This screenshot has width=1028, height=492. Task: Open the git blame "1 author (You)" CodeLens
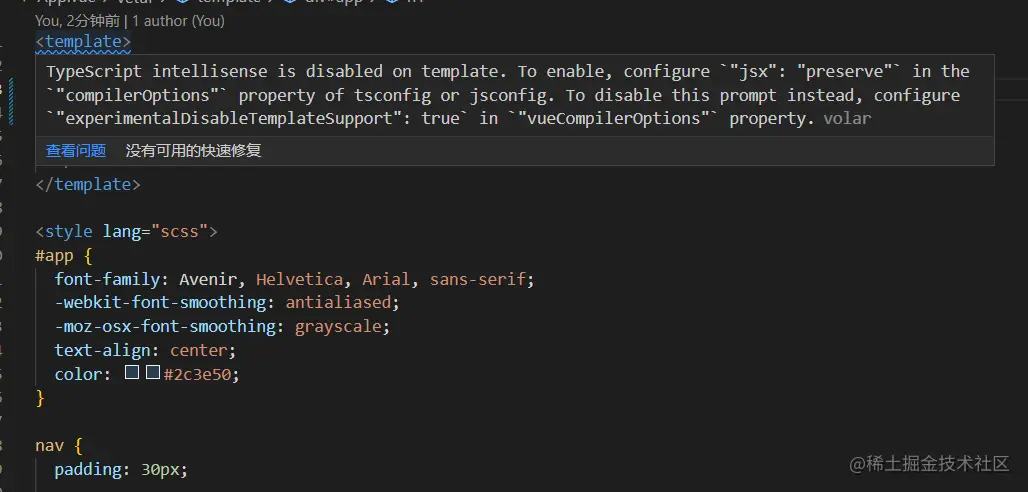178,20
